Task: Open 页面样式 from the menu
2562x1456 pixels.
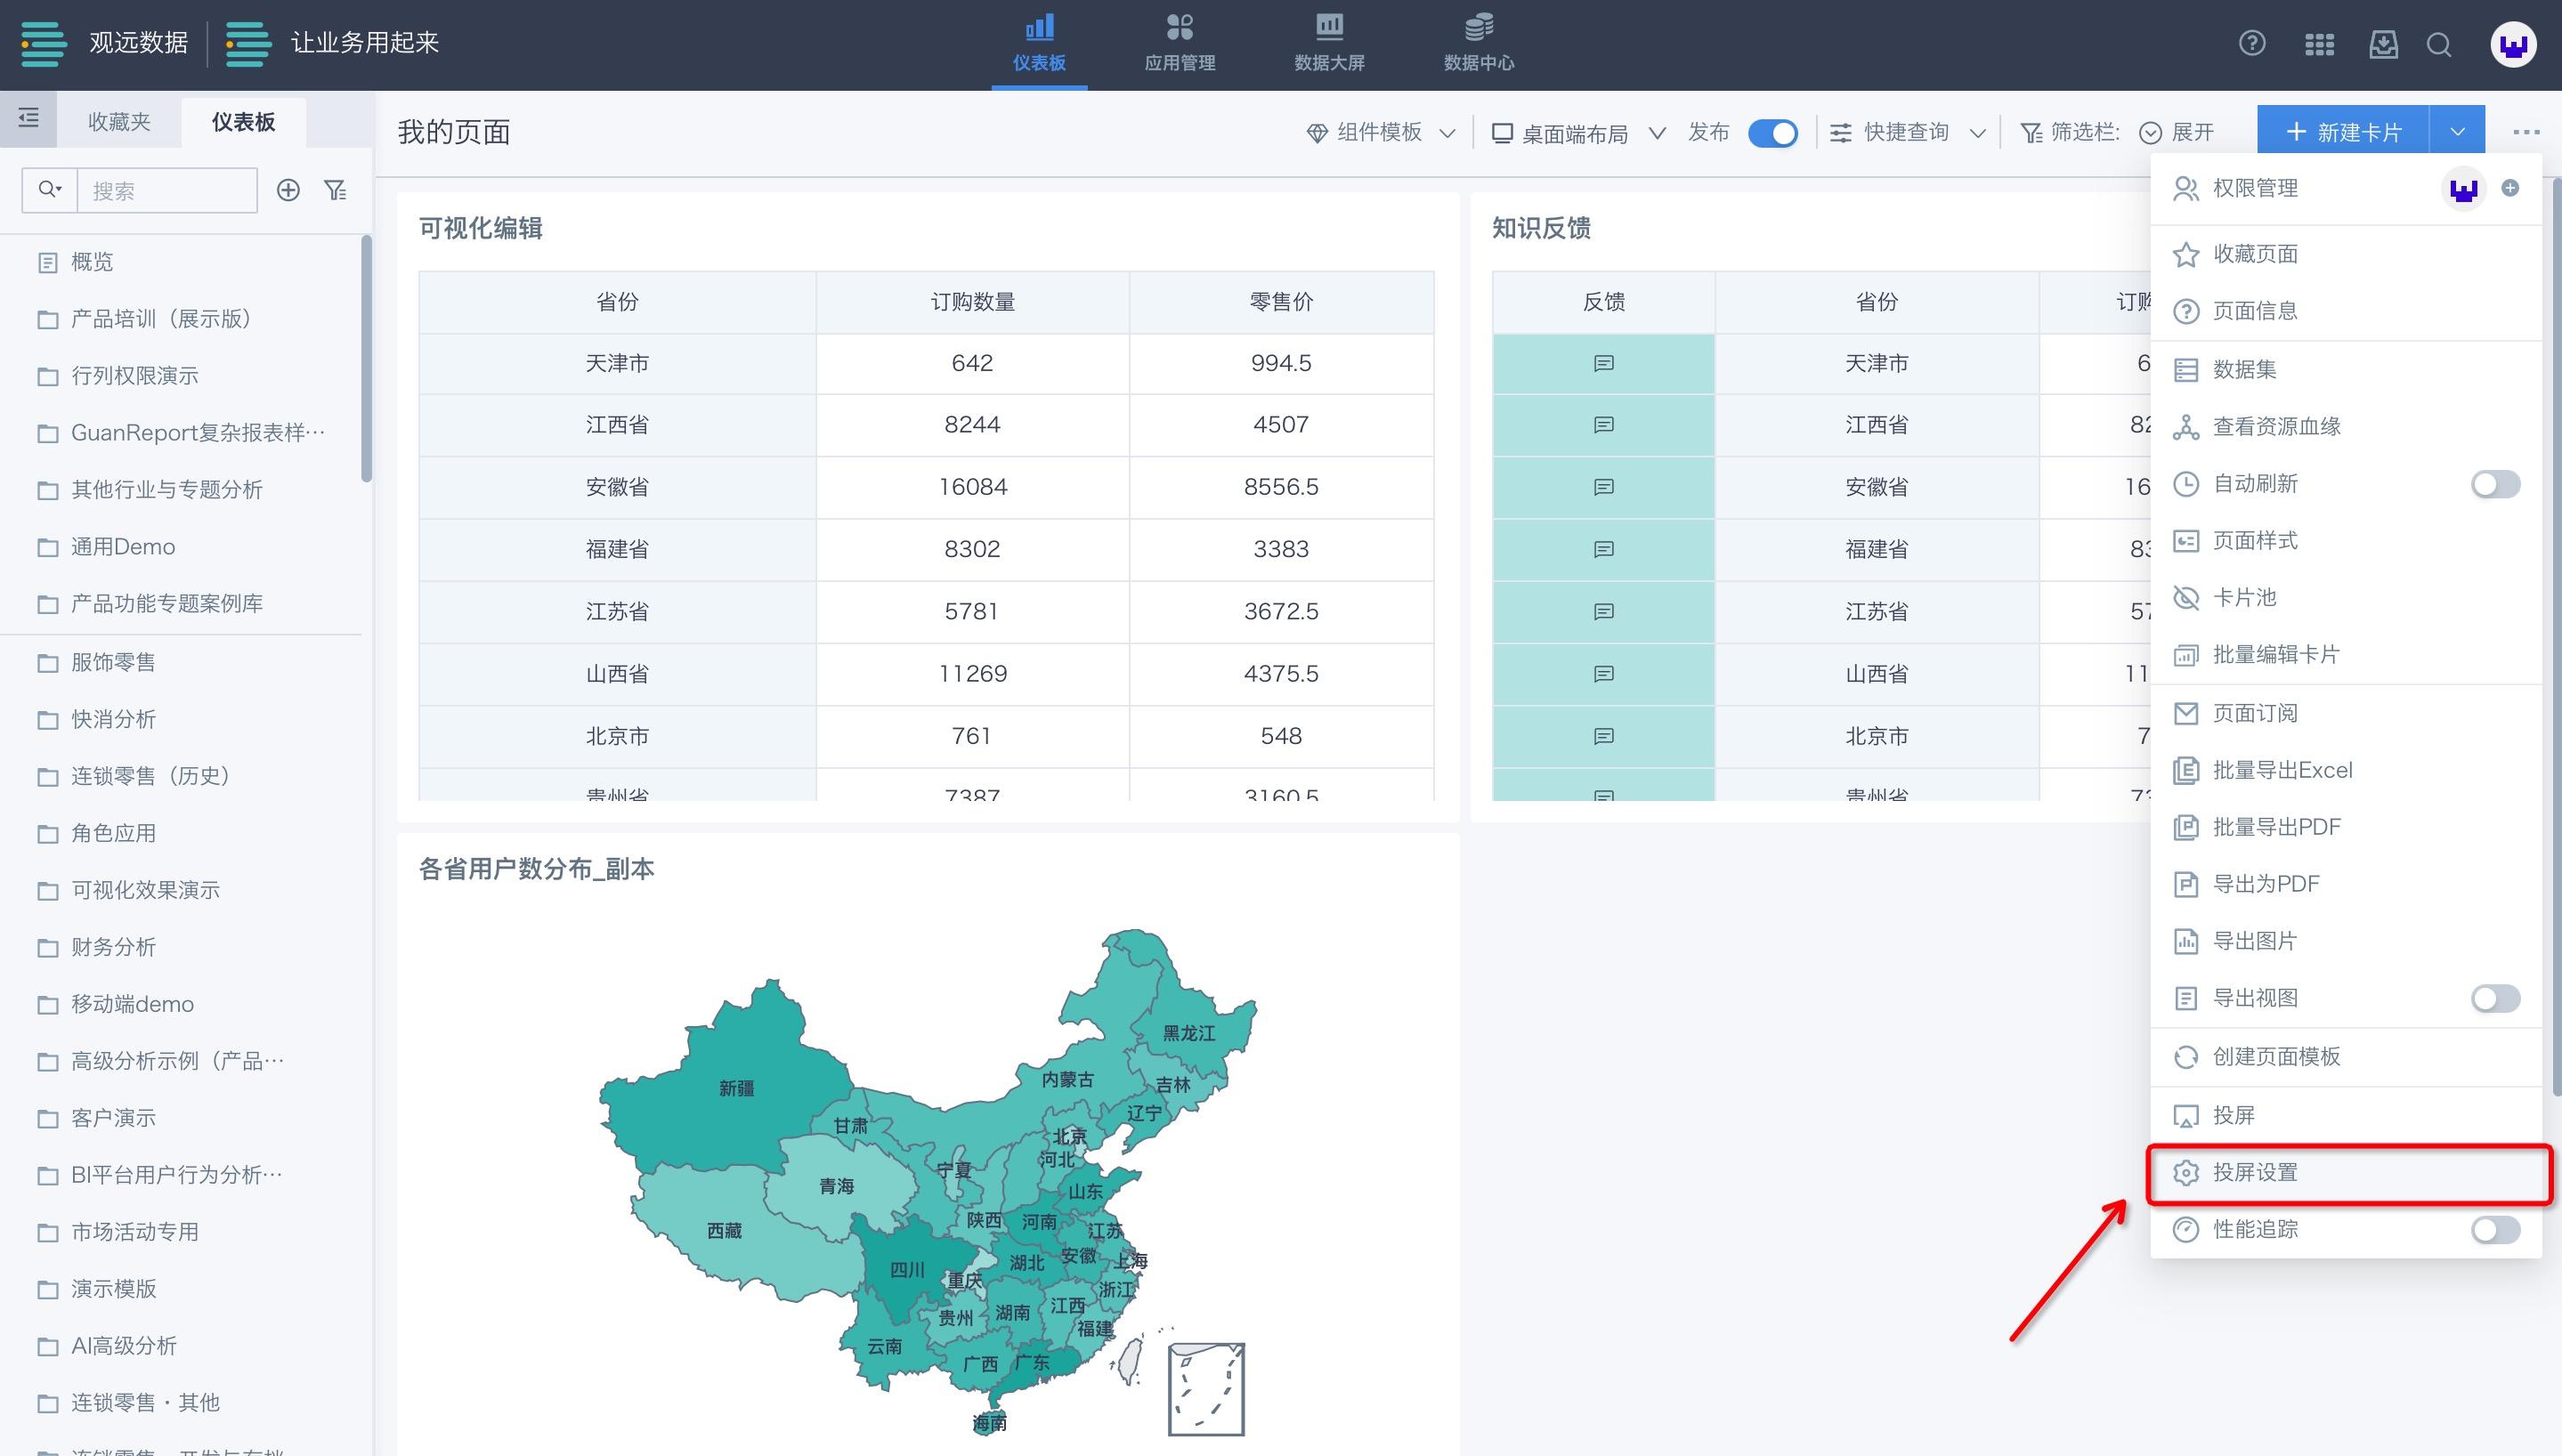Action: click(2346, 541)
